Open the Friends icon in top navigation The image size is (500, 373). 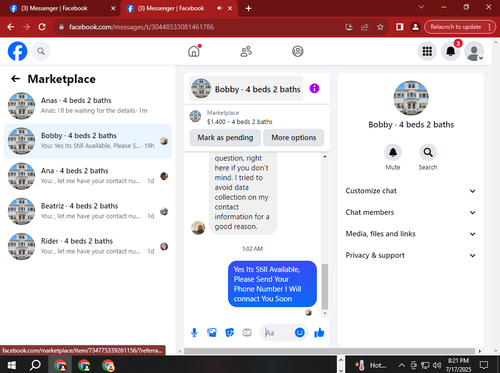246,51
